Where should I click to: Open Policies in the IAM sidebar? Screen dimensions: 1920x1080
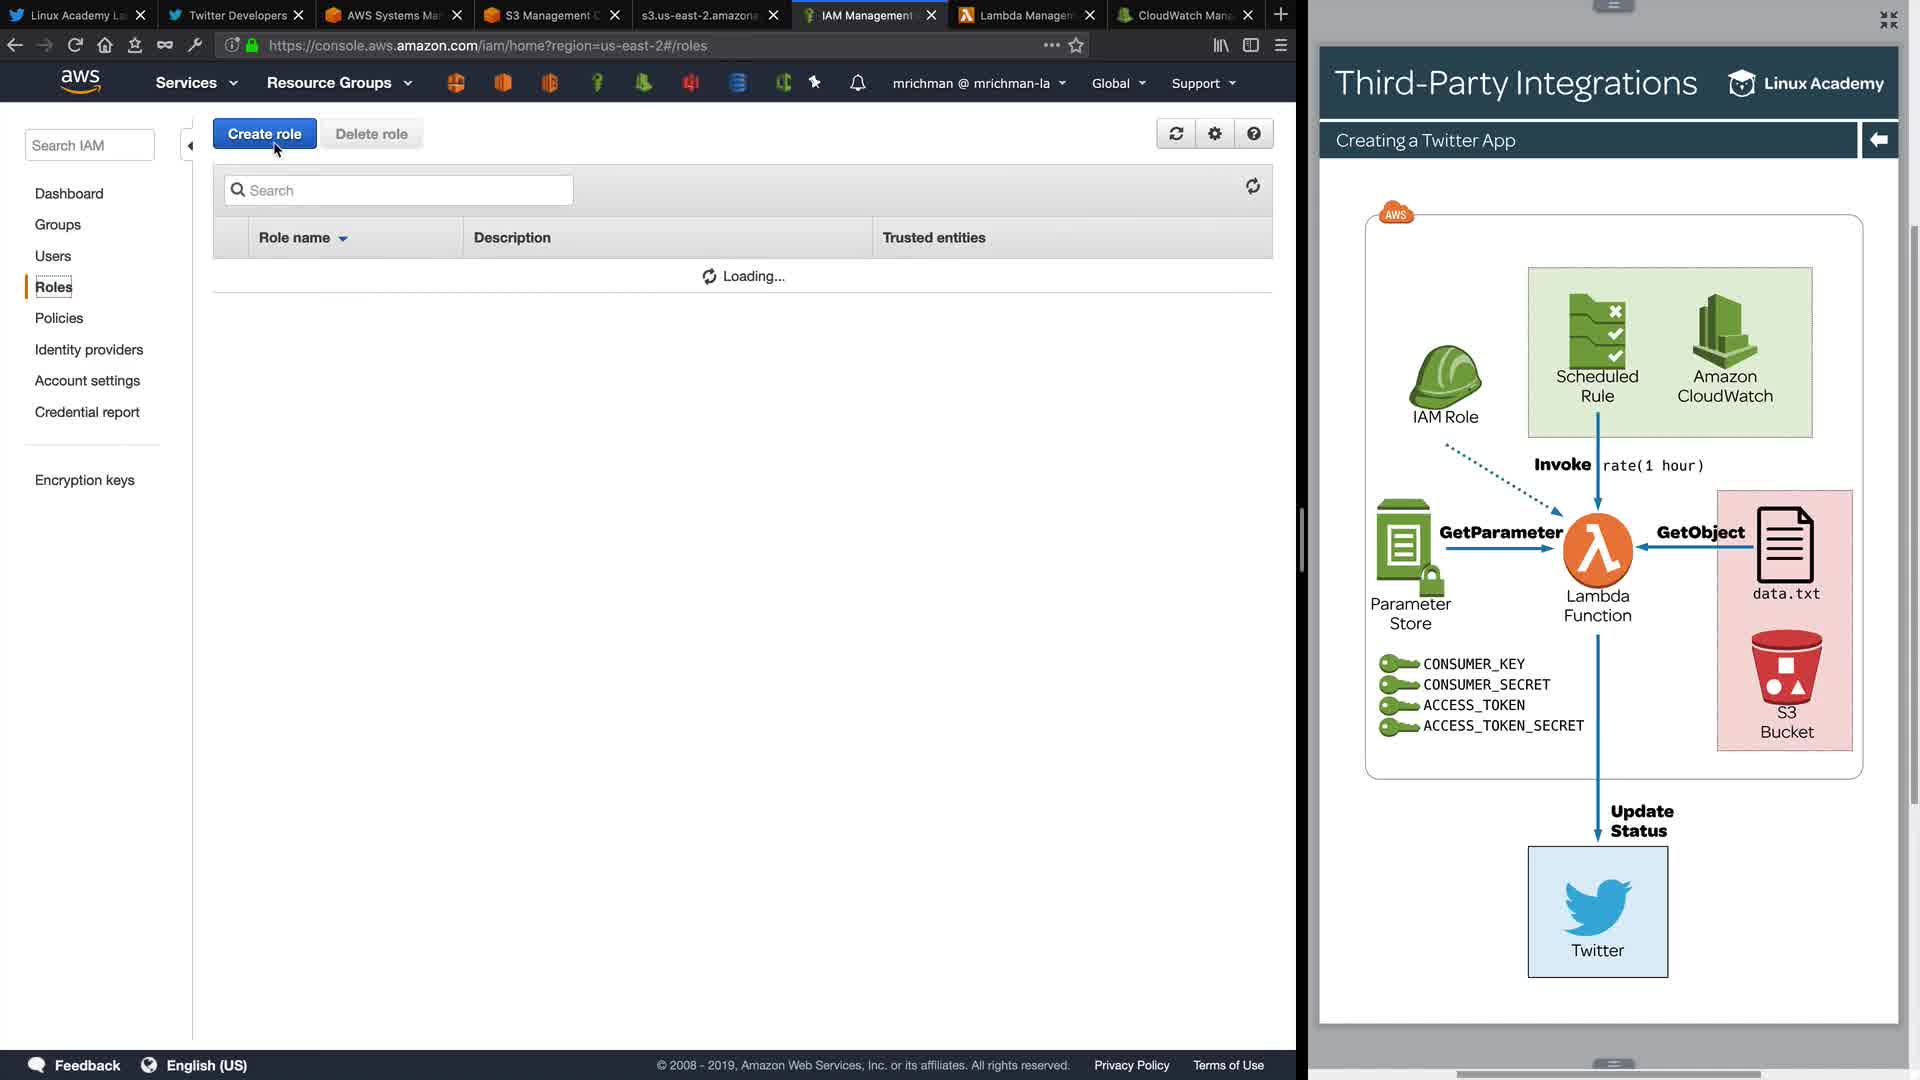(x=59, y=318)
